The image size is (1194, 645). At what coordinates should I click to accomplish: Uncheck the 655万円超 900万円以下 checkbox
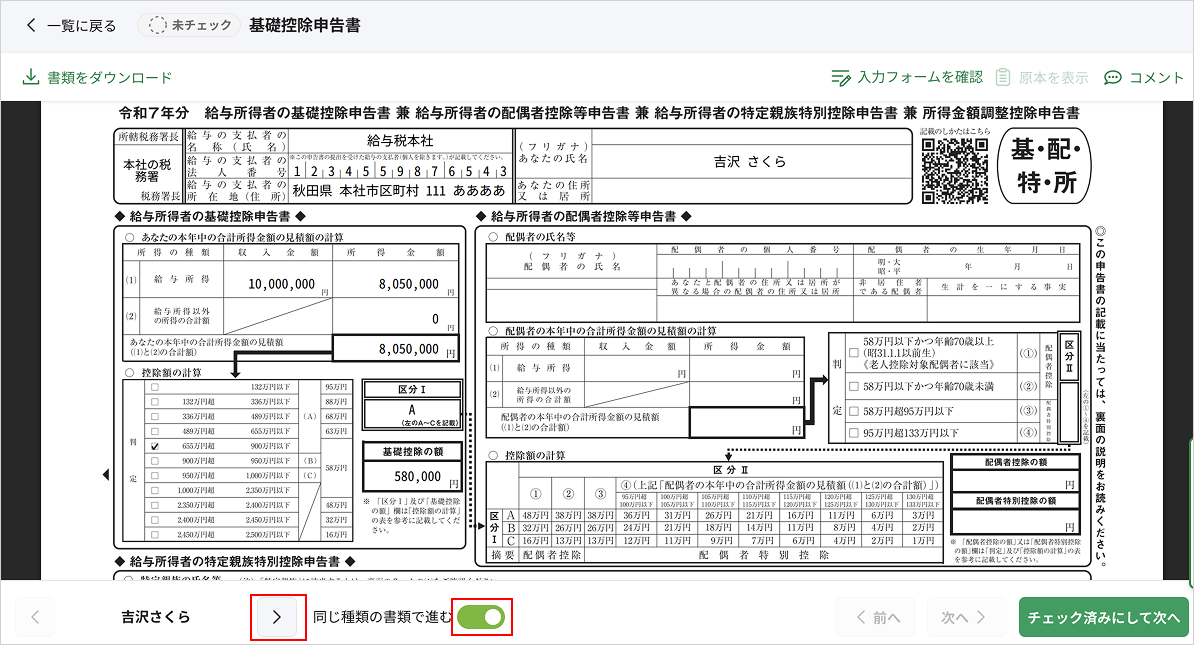point(153,445)
